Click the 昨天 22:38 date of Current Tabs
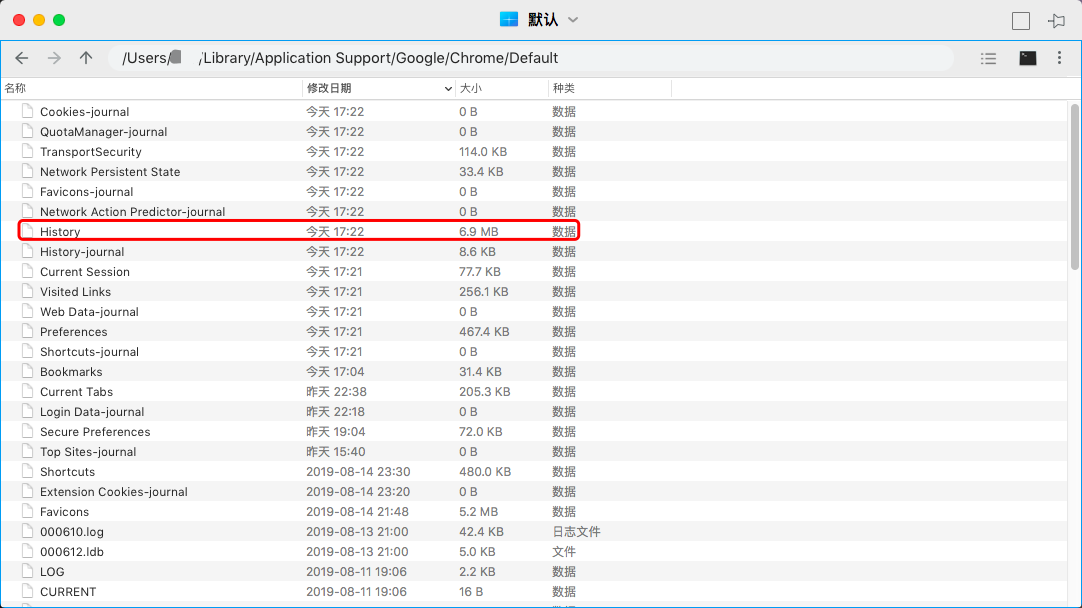 point(336,392)
